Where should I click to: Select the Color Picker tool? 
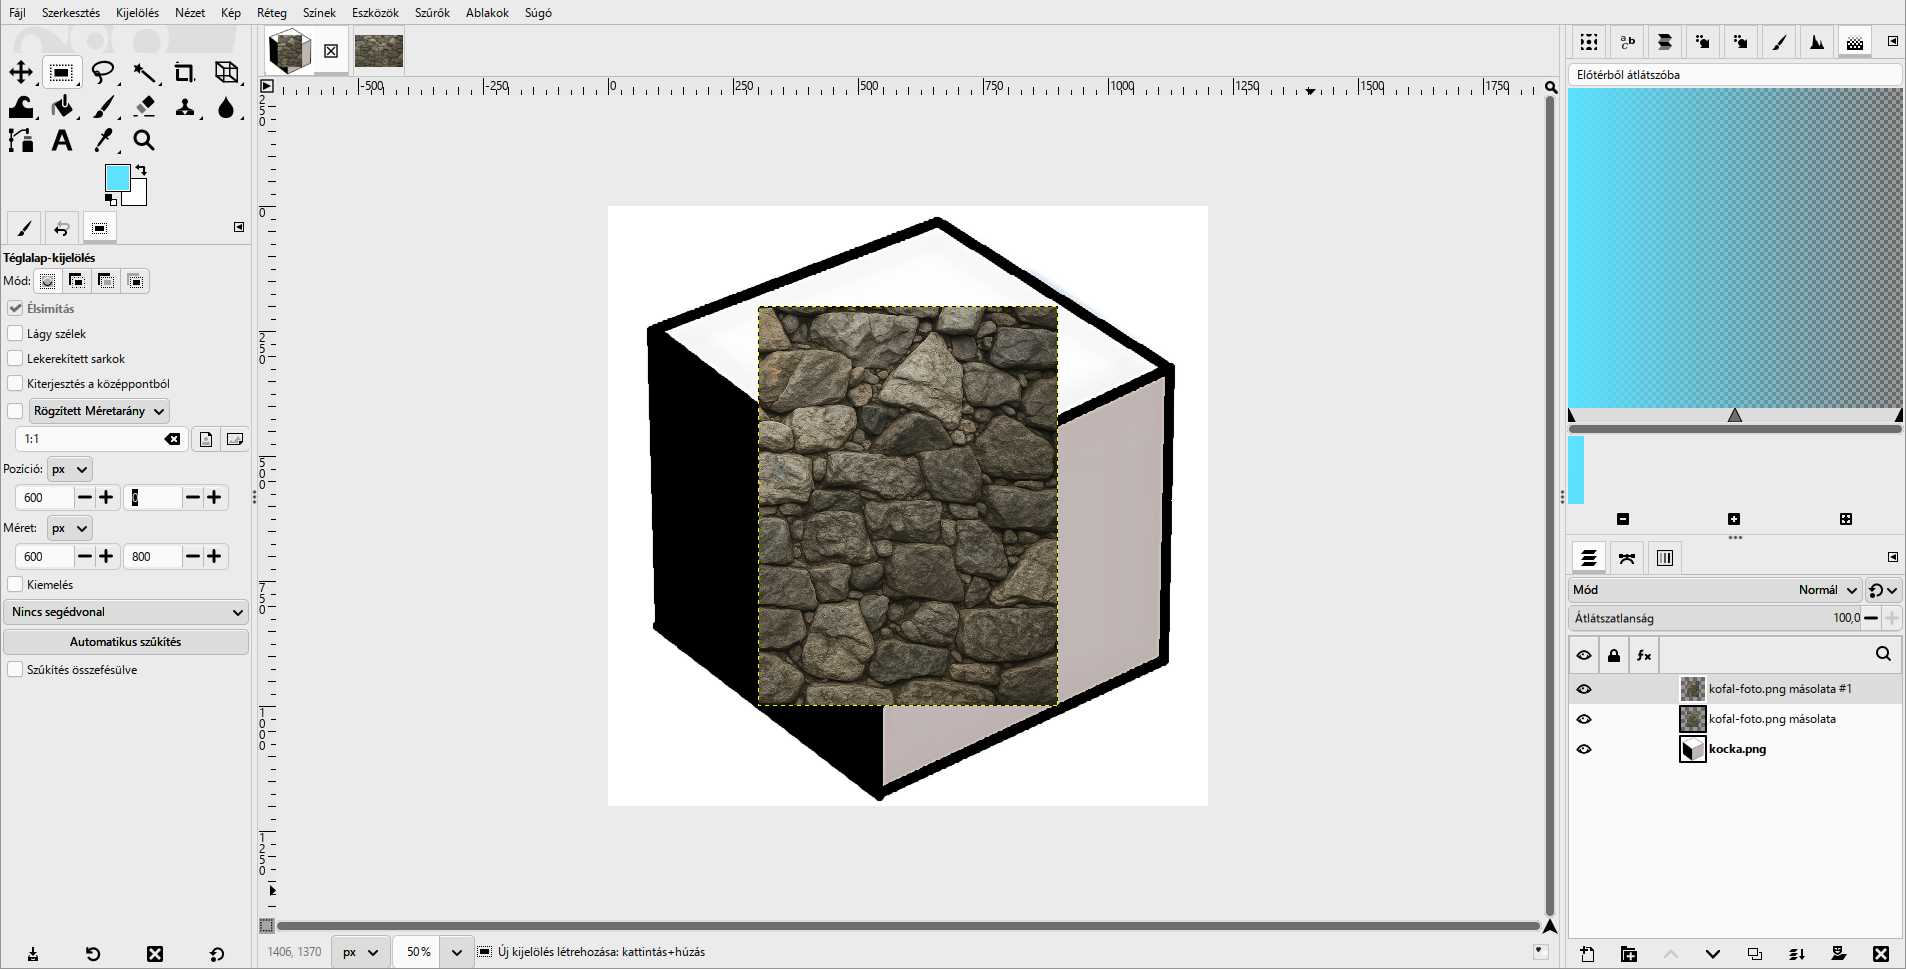point(103,141)
